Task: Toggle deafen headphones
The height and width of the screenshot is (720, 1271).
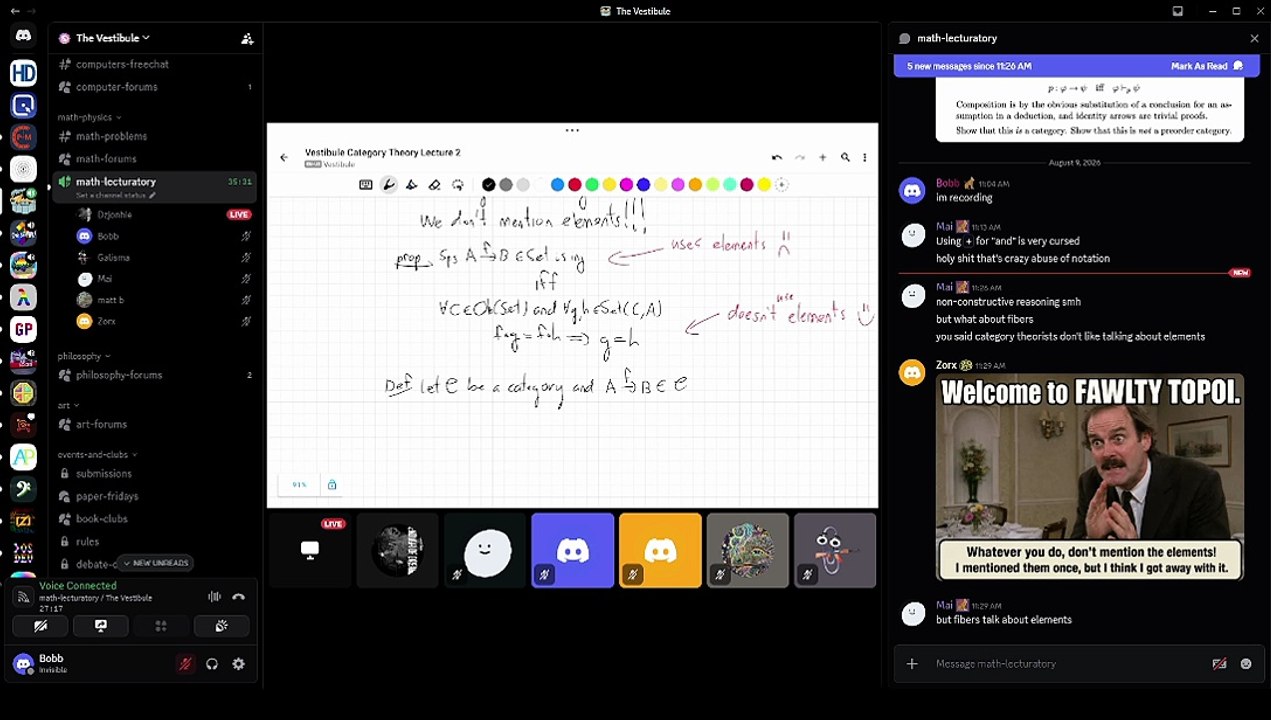Action: 212,664
